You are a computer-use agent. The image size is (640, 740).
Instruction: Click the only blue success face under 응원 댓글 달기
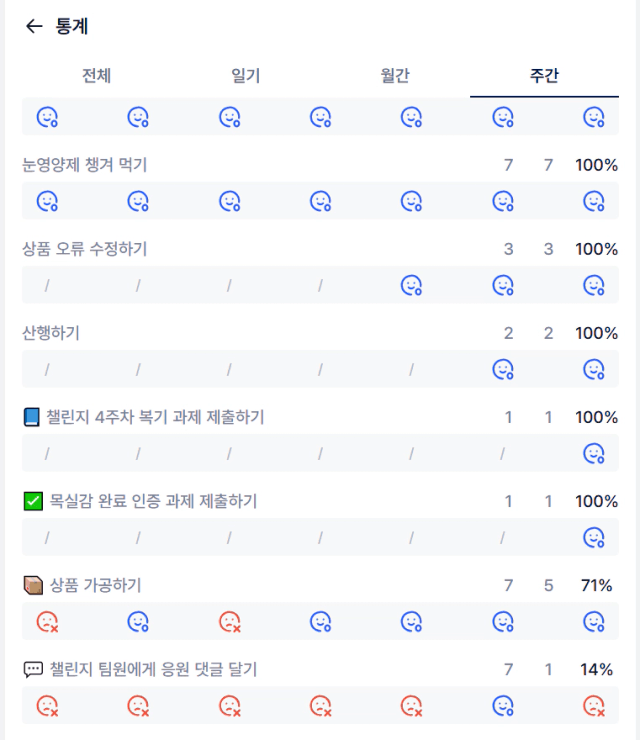(503, 706)
